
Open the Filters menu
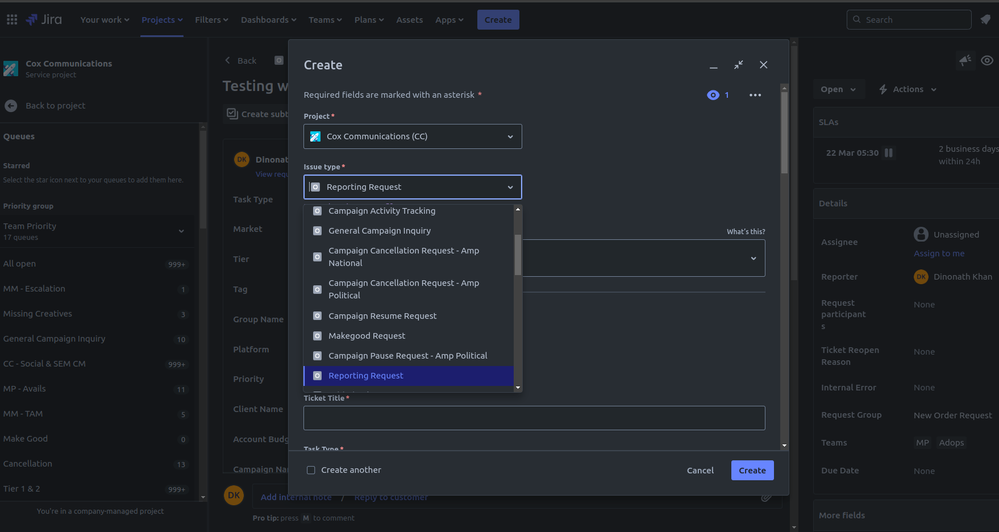click(212, 20)
